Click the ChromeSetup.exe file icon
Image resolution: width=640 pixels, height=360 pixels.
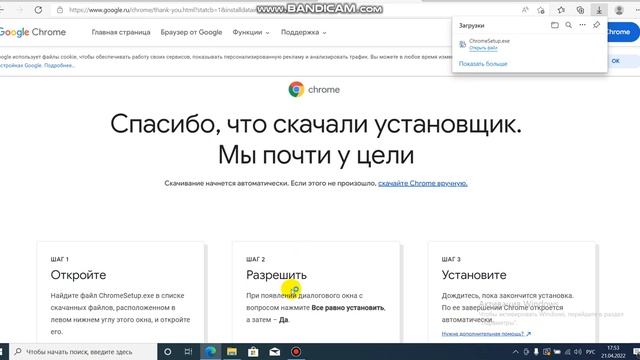point(462,44)
